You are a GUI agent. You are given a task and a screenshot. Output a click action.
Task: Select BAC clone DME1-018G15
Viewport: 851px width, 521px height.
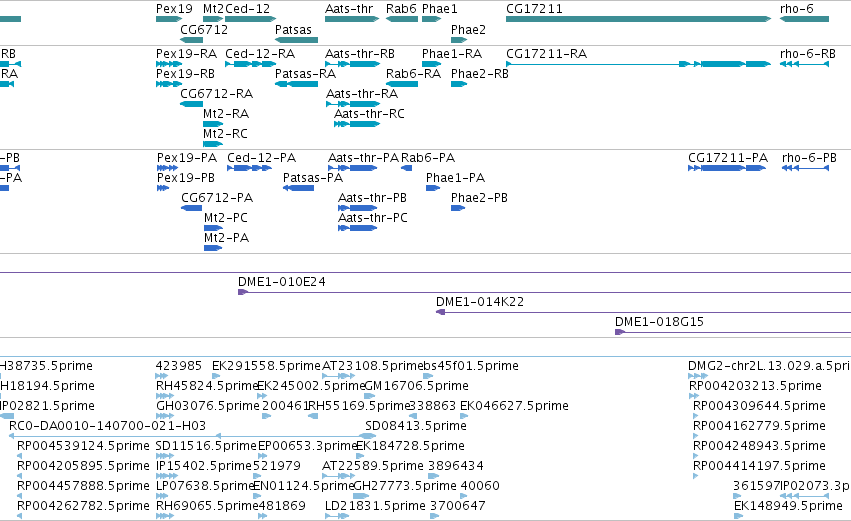pos(659,322)
